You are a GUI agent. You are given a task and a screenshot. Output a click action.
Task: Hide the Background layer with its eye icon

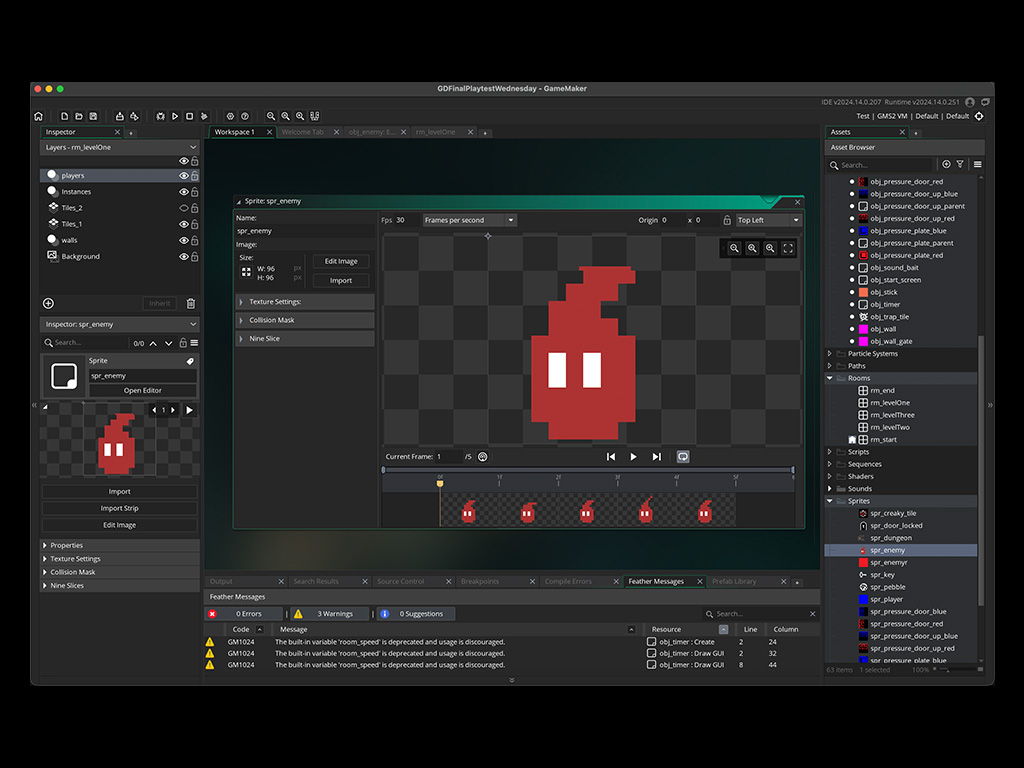pos(183,256)
